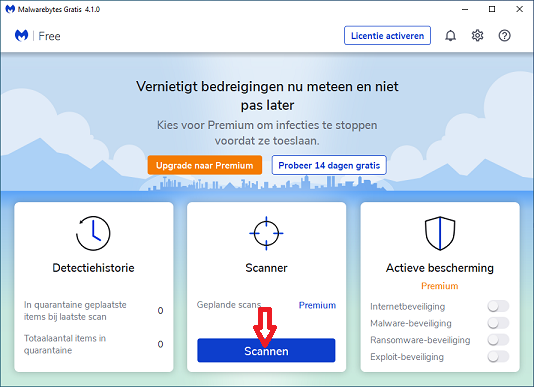The image size is (534, 387).
Task: Click the 'Vernietigt bedreigingen nu meteen' headline
Action: [x=267, y=96]
